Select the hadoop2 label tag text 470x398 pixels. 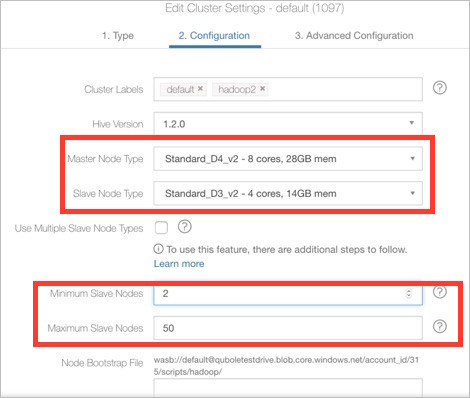237,89
